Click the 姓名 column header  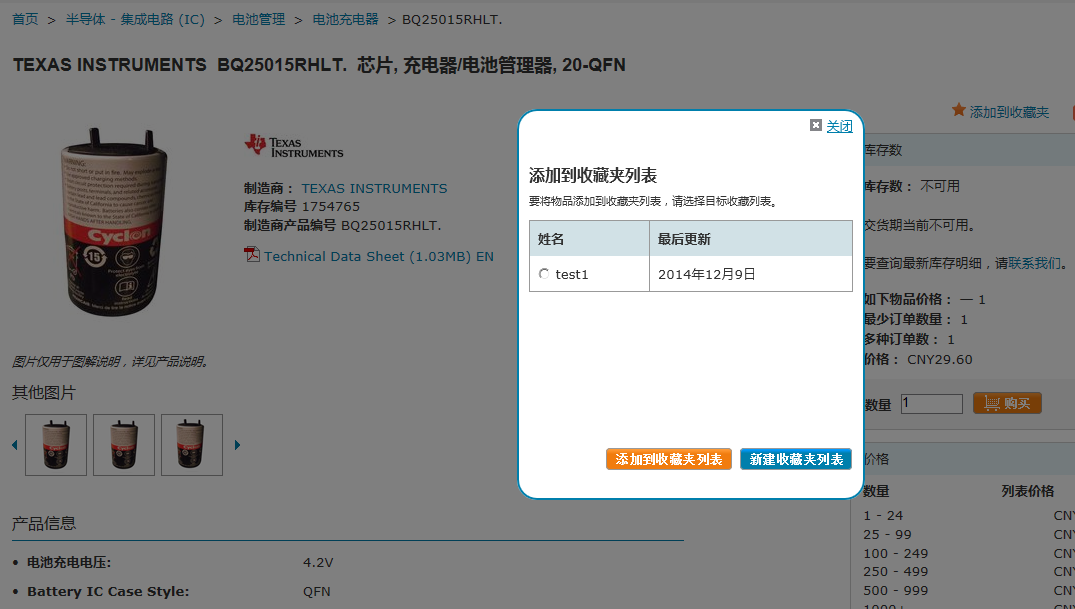(589, 239)
